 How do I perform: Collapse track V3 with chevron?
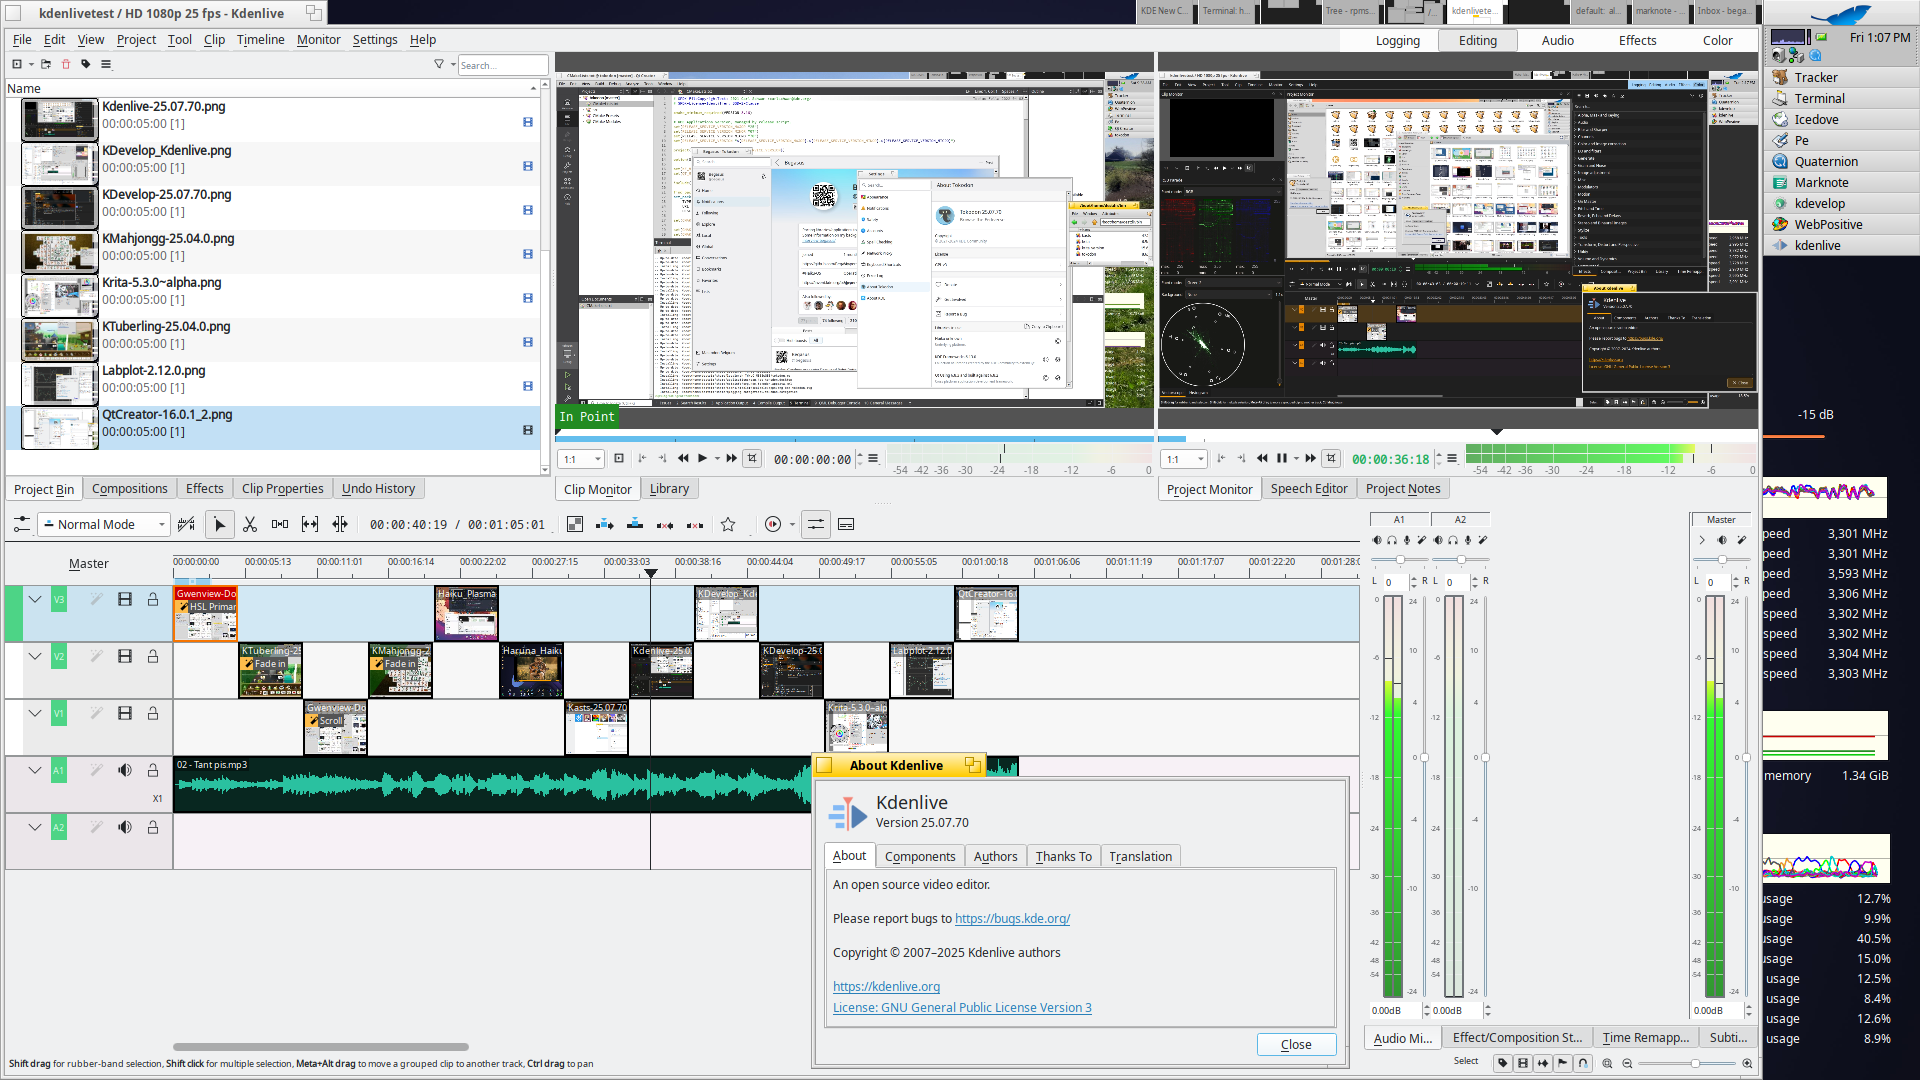click(x=35, y=599)
